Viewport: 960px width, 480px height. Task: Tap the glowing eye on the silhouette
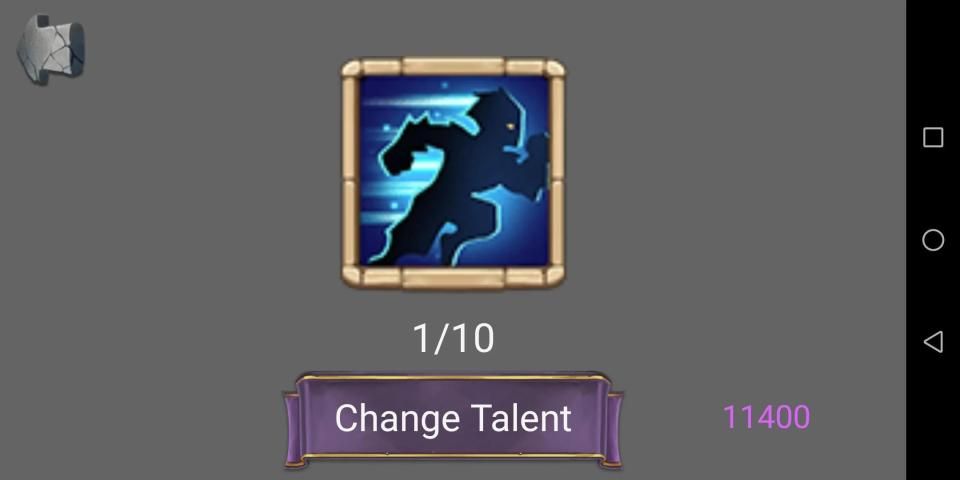click(509, 127)
